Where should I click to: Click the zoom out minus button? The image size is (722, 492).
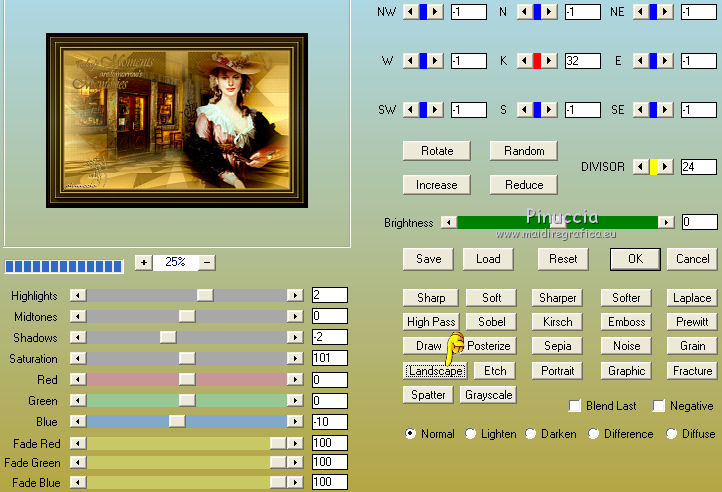click(207, 262)
